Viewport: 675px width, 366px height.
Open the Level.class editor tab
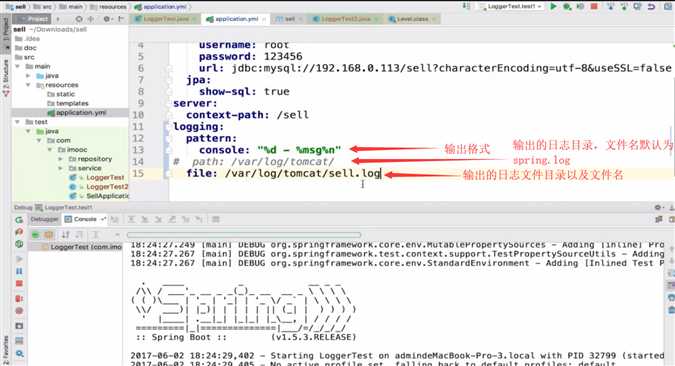coord(412,19)
